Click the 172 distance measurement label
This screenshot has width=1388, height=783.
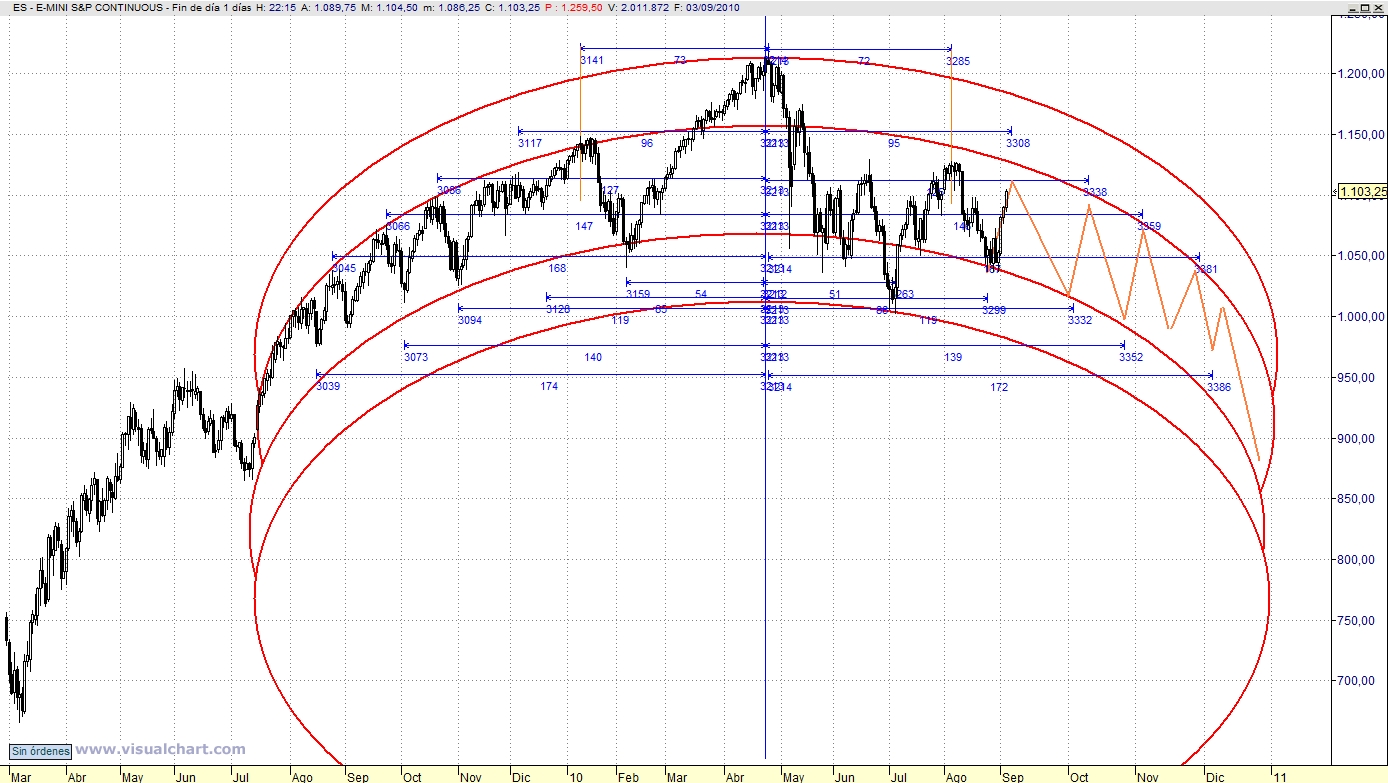point(999,387)
